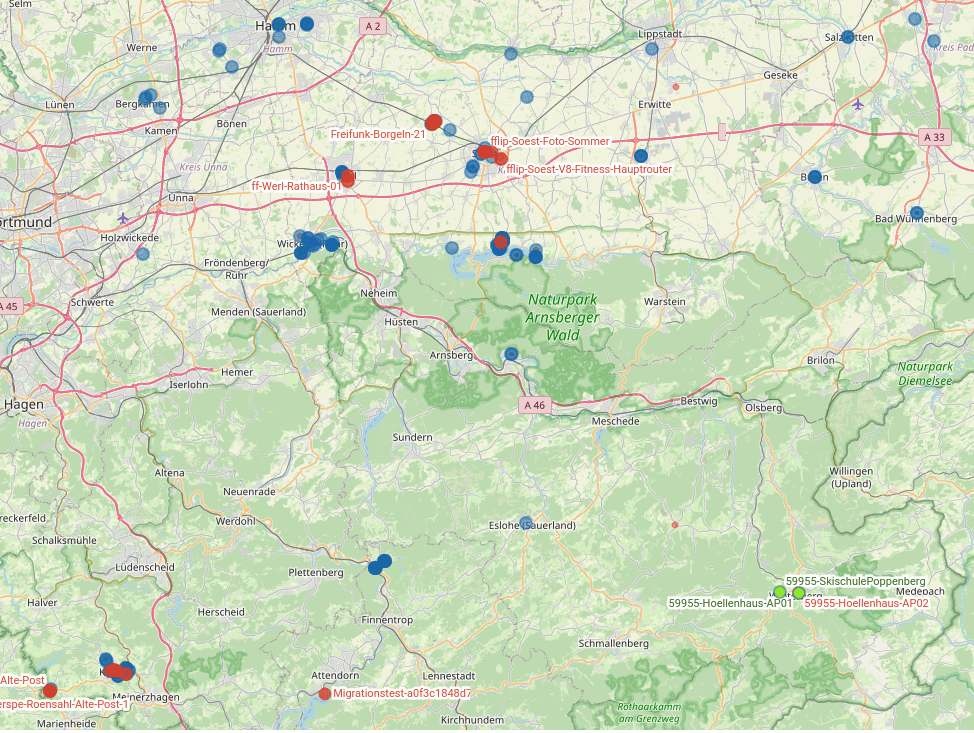Click the red Migrationstest-a0f3c1848d7 node marker
Image resolution: width=974 pixels, height=733 pixels.
pos(325,693)
